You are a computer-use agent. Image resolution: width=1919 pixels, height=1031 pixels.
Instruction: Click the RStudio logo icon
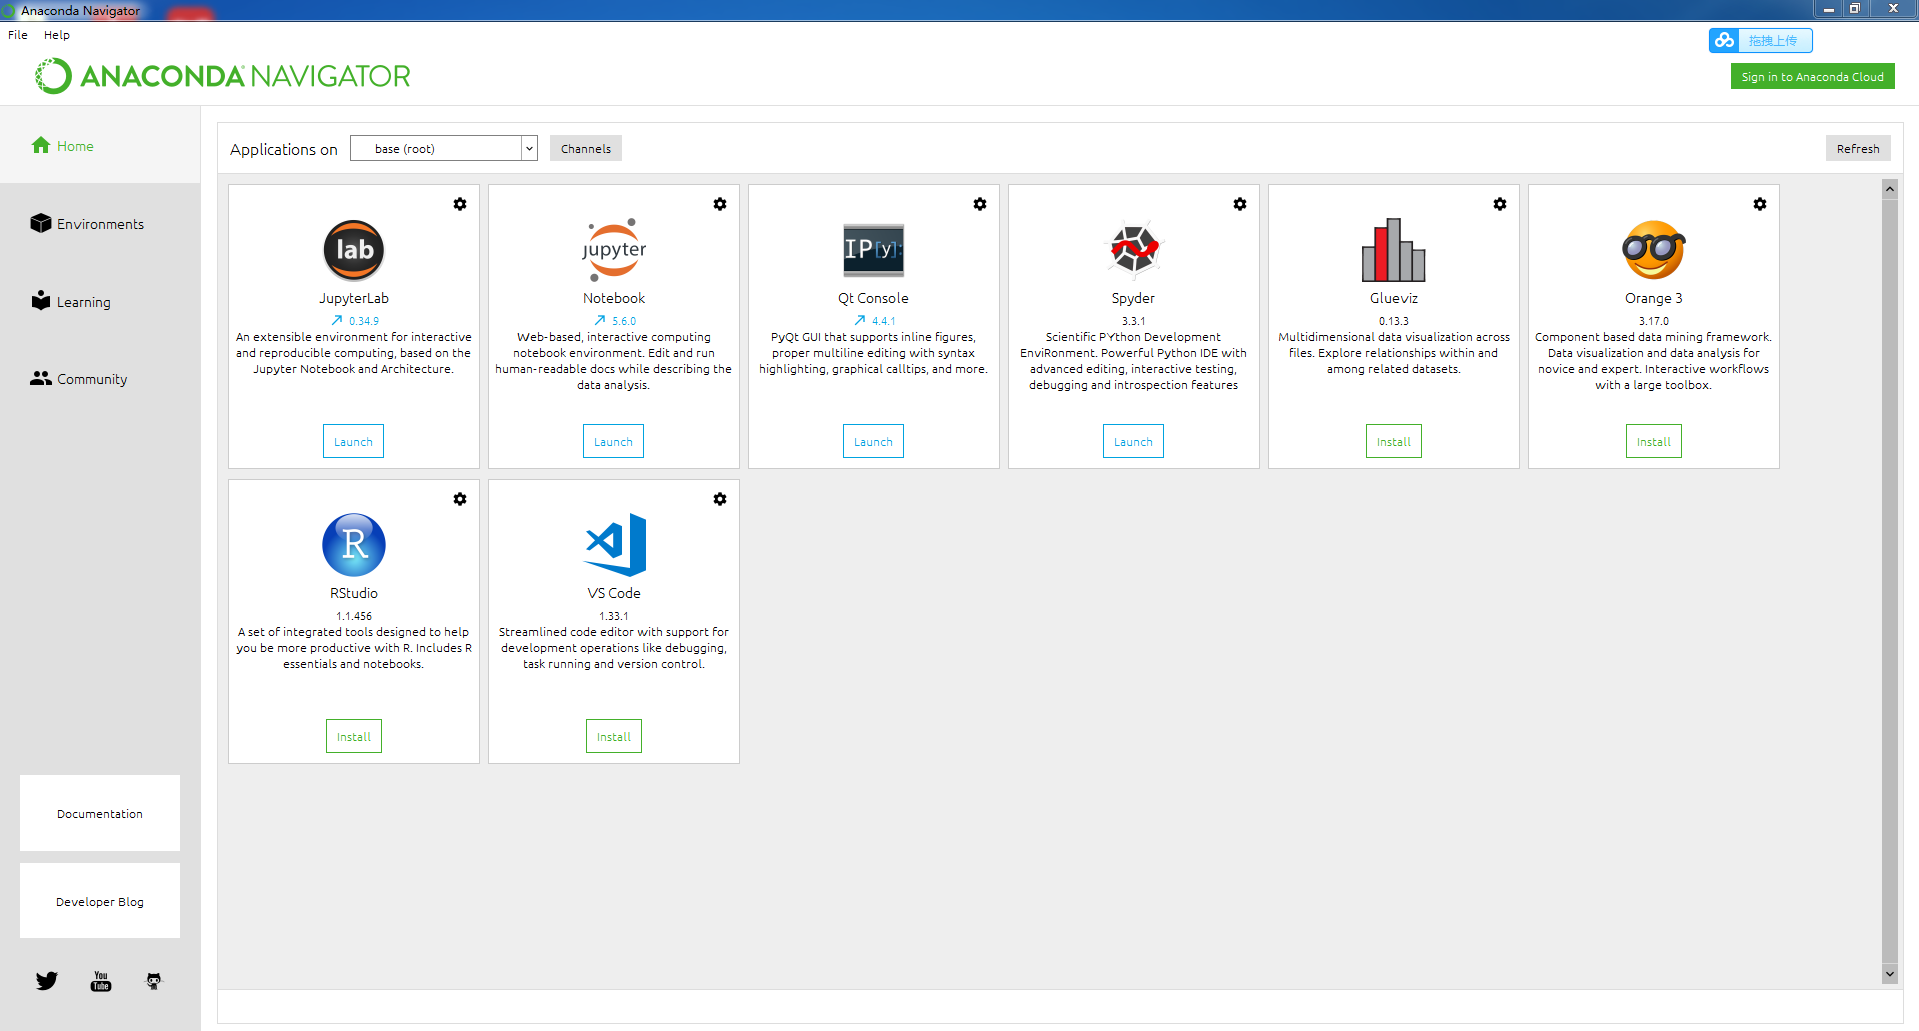(x=354, y=545)
